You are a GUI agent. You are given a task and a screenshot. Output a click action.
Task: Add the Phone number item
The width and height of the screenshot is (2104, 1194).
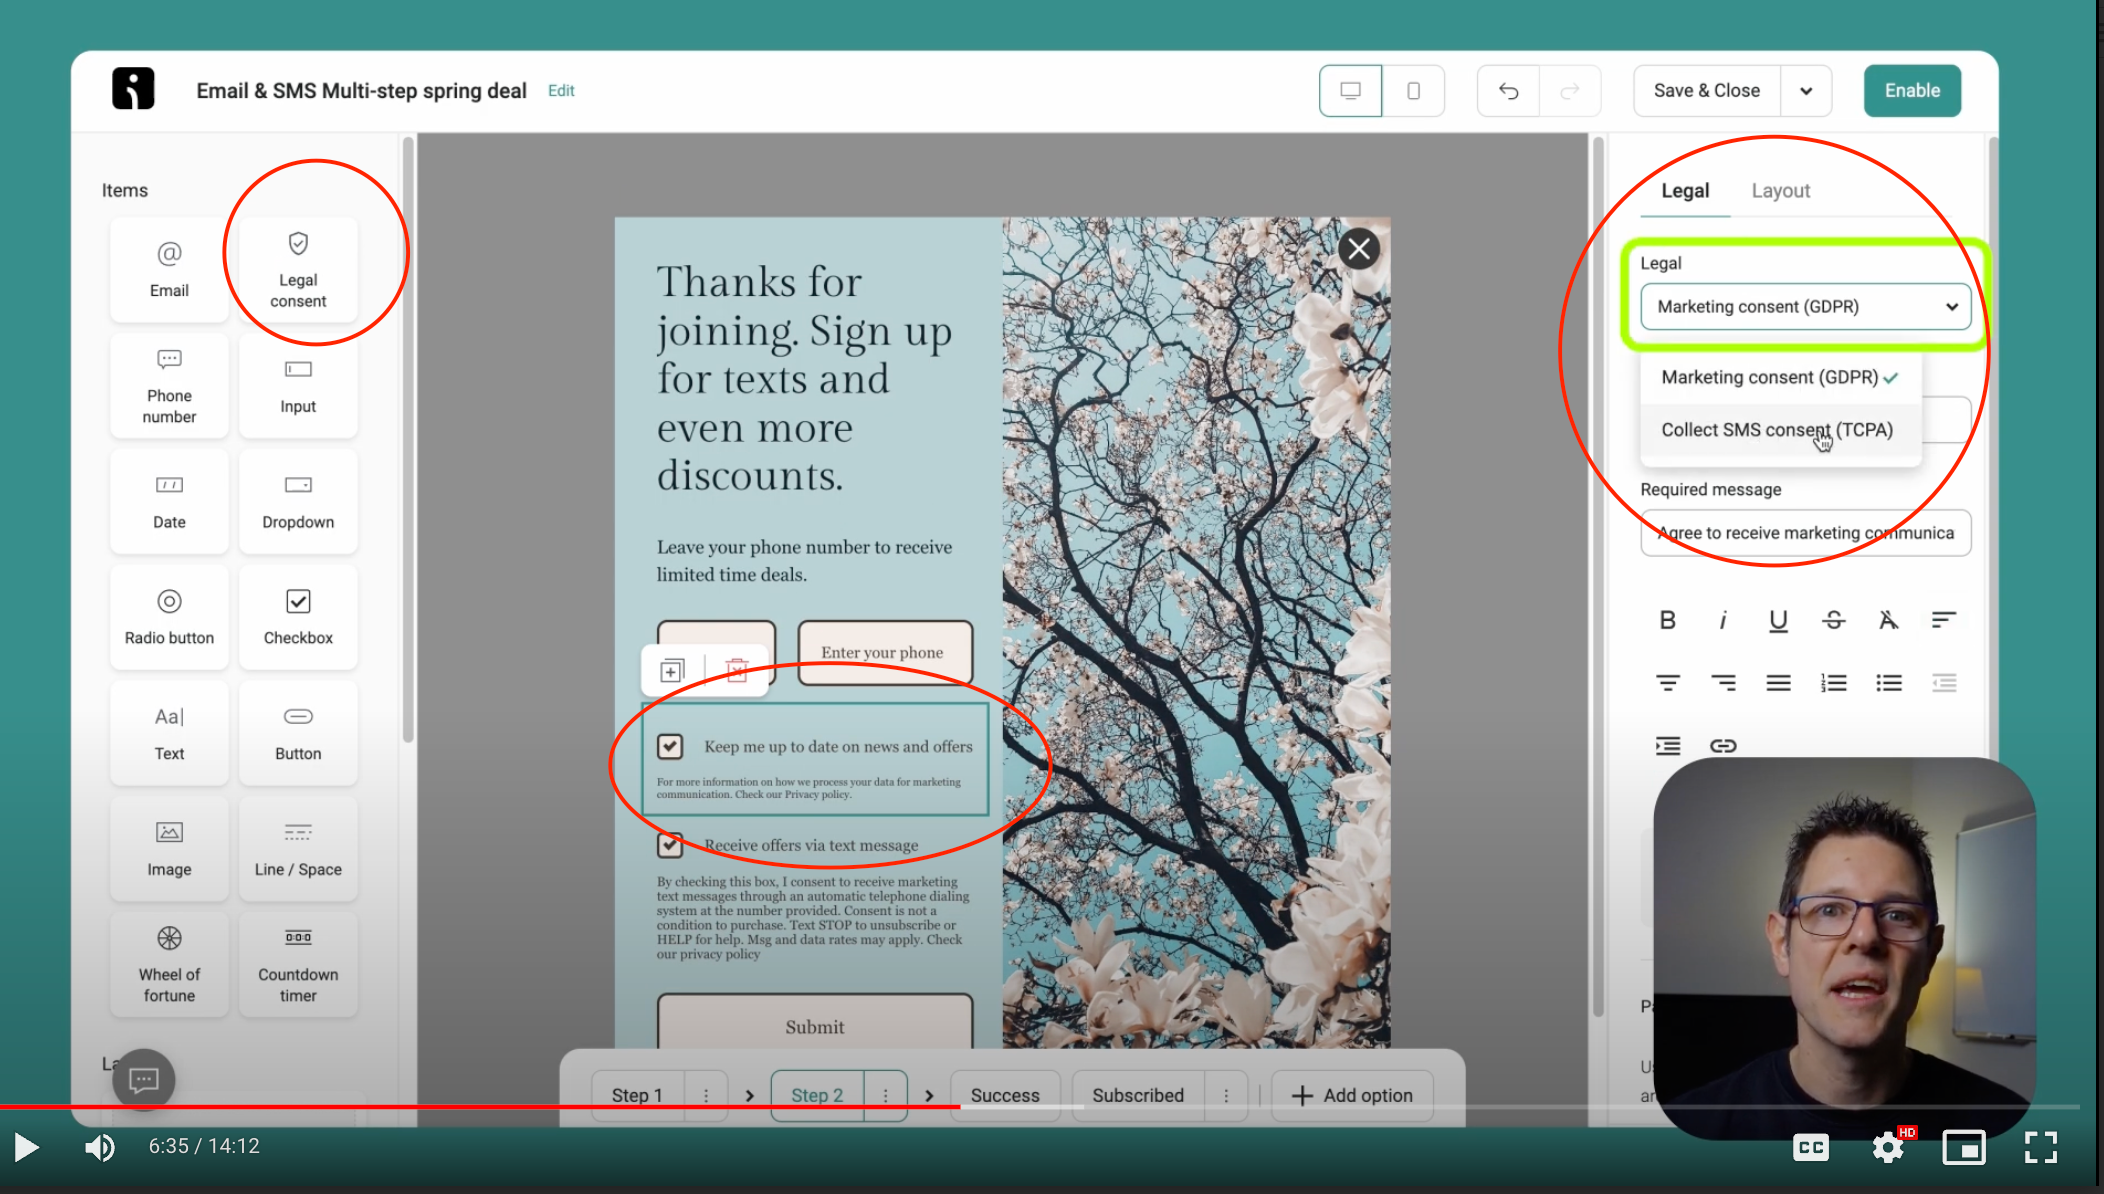point(169,386)
